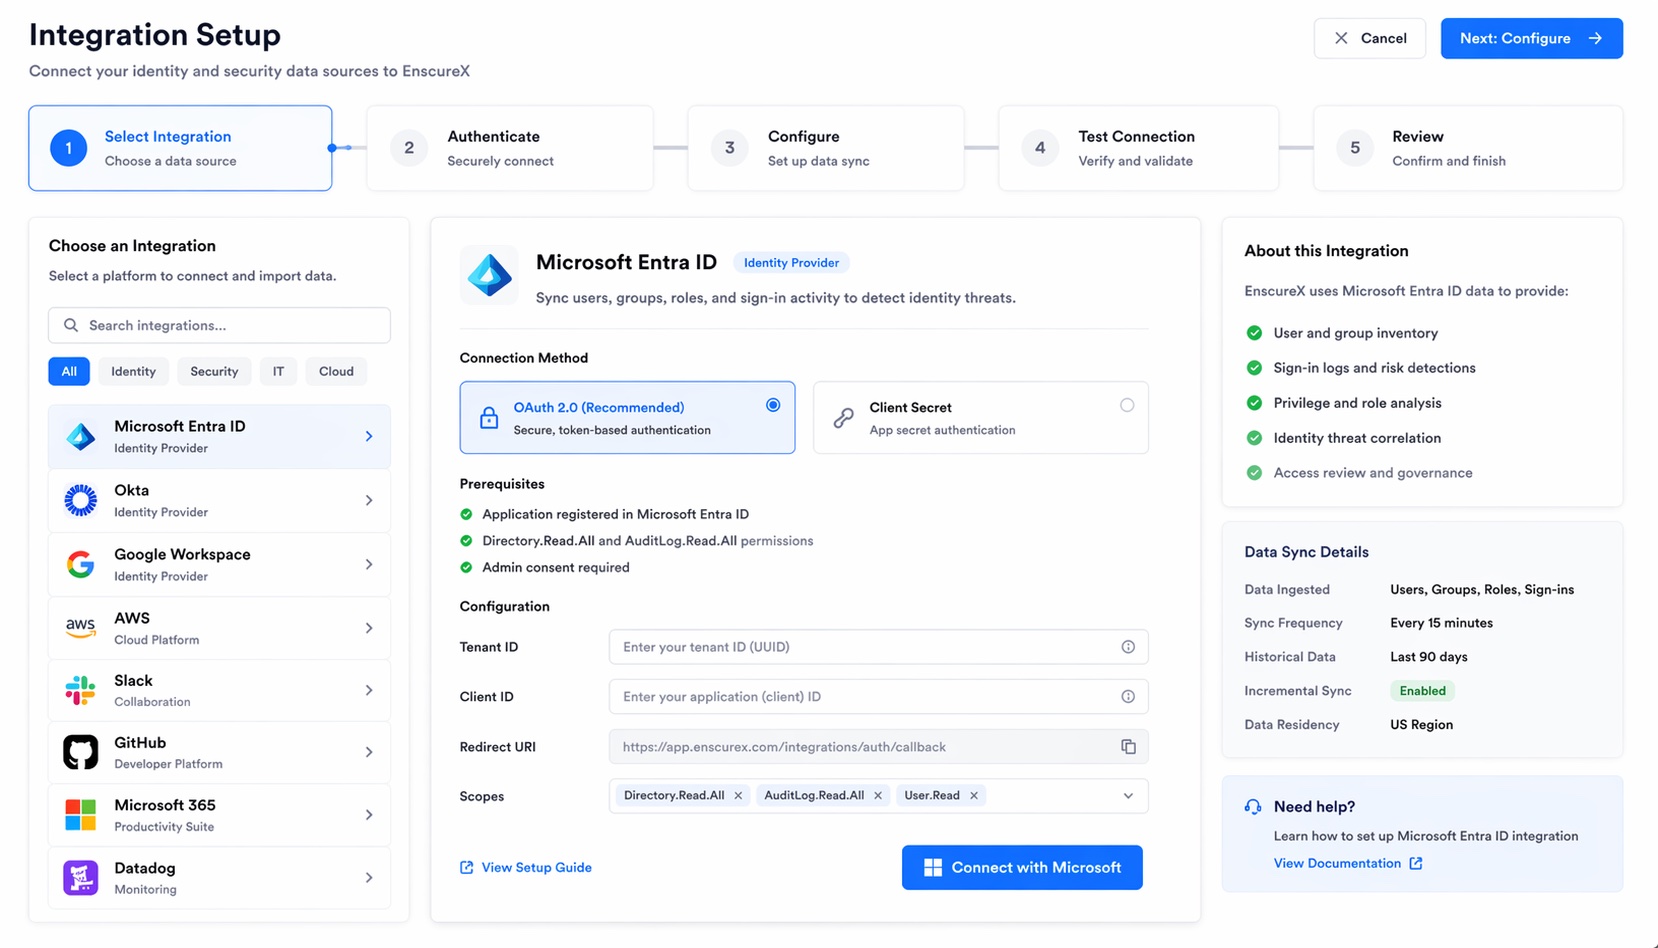Click the Slack collaboration icon
Viewport: 1658px width, 948px height.
80,690
